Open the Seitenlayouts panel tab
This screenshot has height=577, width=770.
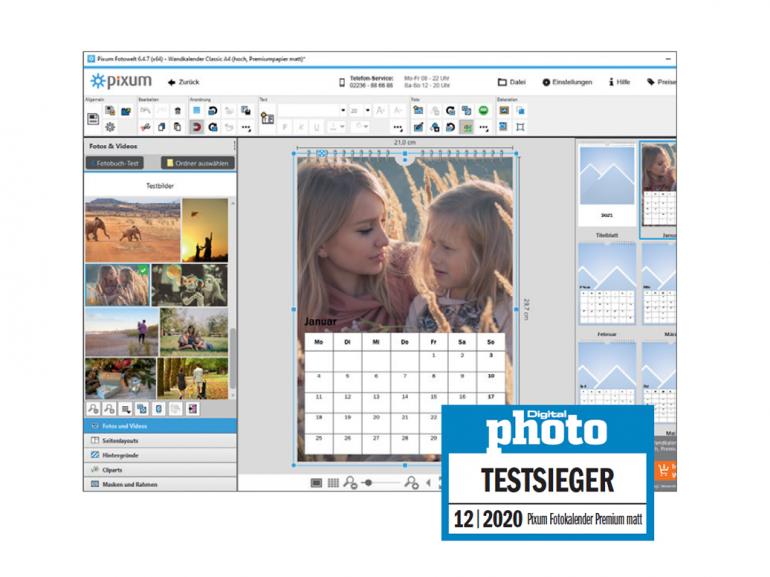point(161,440)
